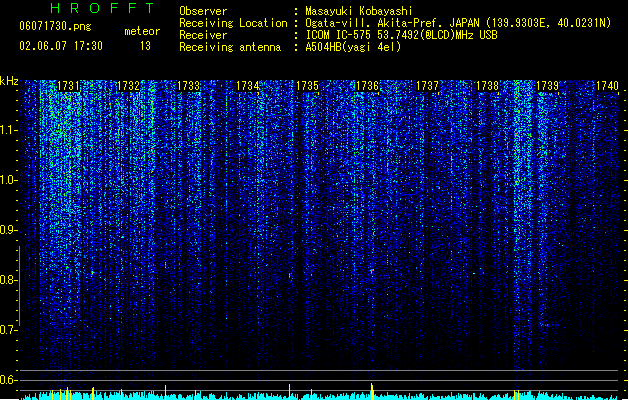Viewport: 629px width, 400px height.
Task: Click the 1736 time marker
Action: 367,86
